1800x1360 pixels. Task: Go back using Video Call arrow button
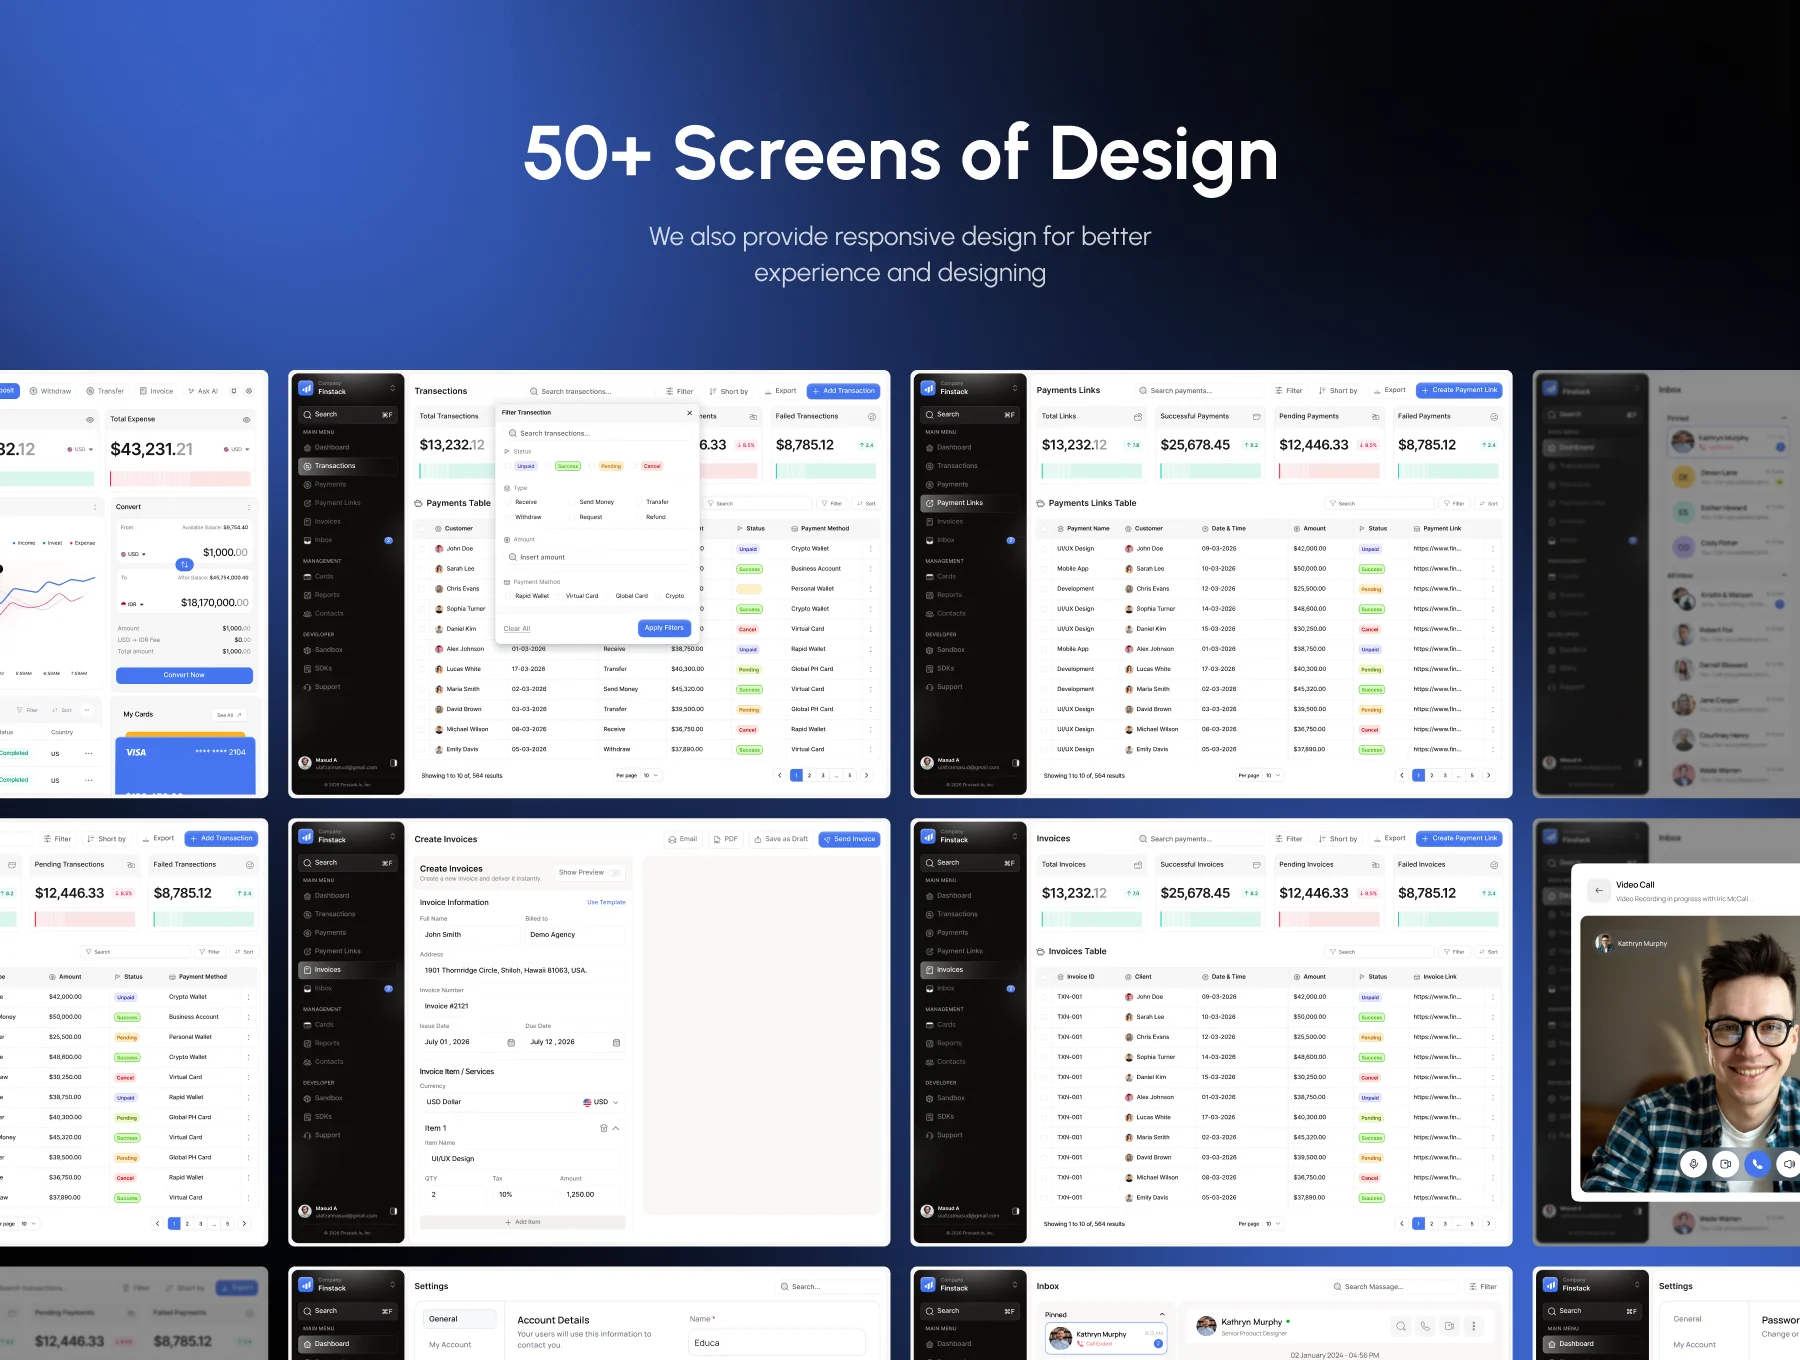[x=1598, y=890]
